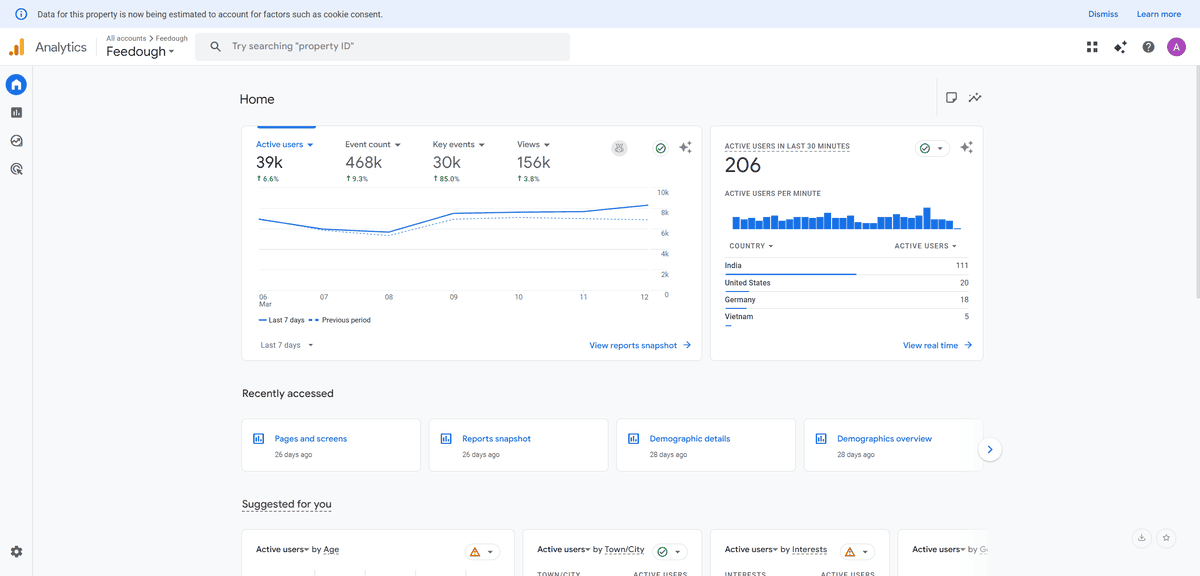Screen dimensions: 1200x576
Task: Open the notes icon next to Home title
Action: pyautogui.click(x=950, y=97)
